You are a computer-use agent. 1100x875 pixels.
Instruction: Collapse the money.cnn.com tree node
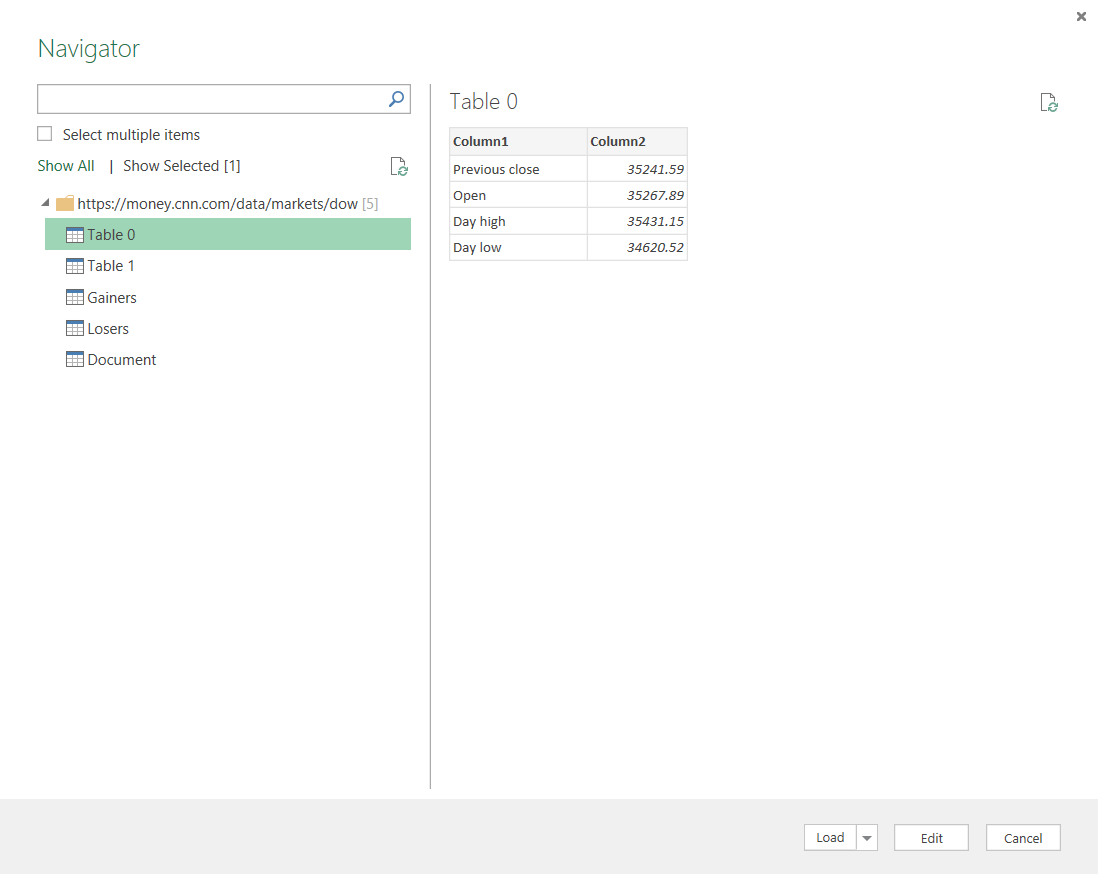[46, 203]
